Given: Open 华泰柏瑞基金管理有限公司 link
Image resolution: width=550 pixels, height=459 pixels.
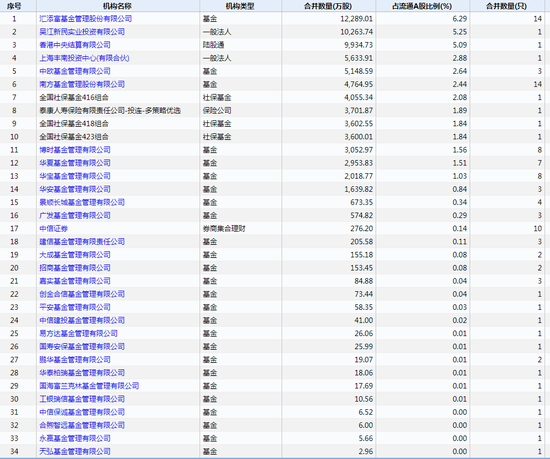Looking at the screenshot, I should [x=82, y=373].
